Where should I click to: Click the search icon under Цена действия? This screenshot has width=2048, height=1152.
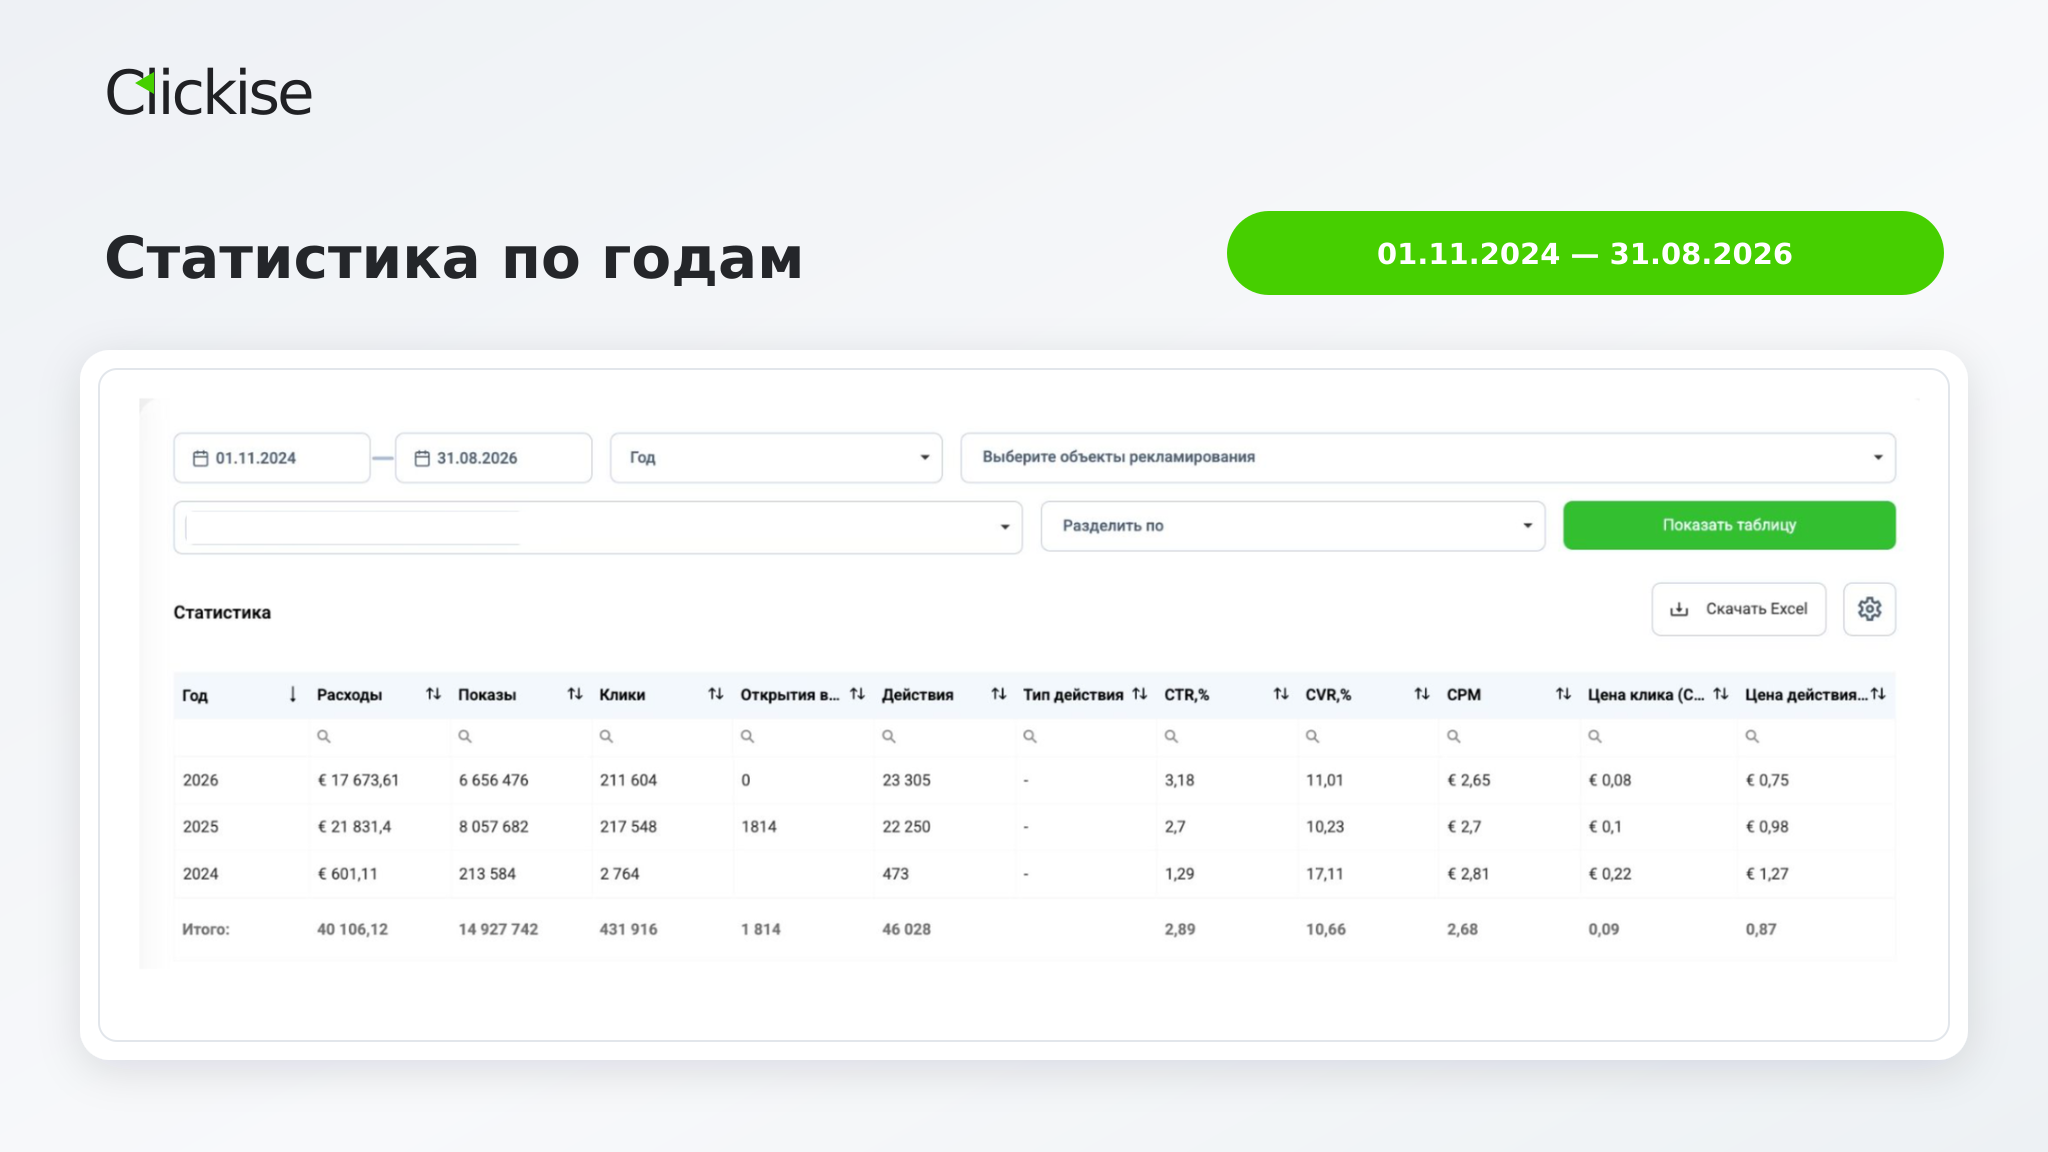1752,736
